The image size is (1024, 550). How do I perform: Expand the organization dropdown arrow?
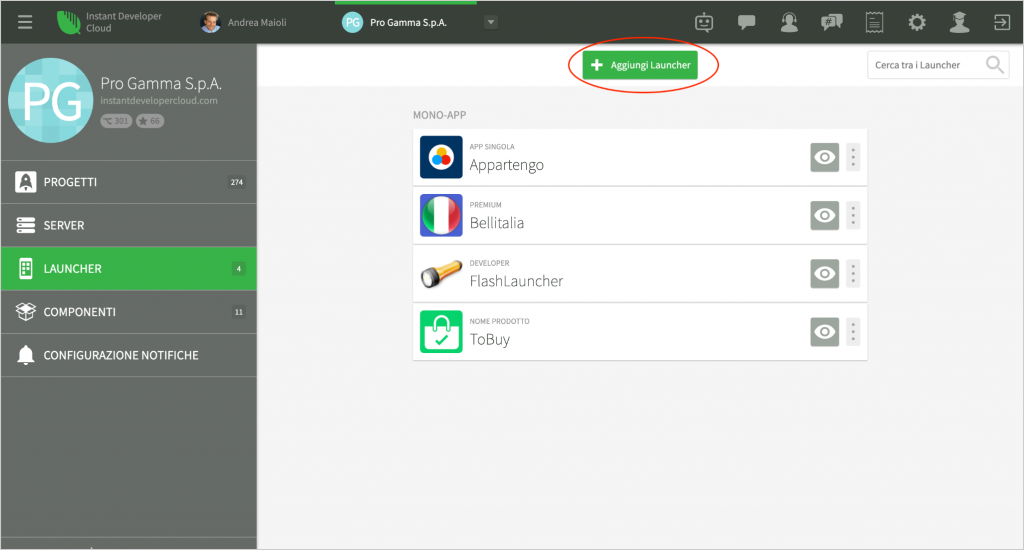click(490, 22)
